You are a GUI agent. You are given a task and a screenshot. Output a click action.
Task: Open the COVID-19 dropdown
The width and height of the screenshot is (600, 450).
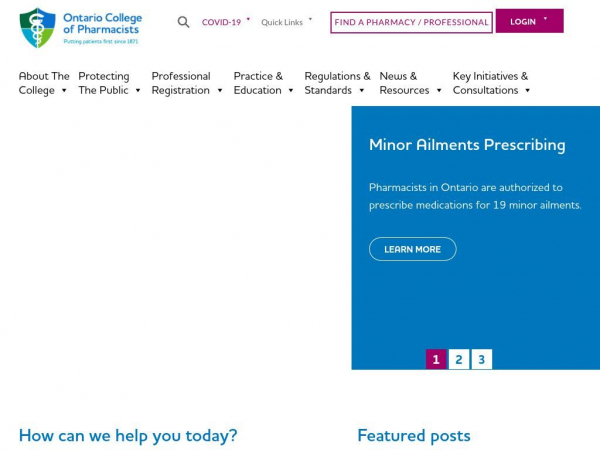pos(226,22)
